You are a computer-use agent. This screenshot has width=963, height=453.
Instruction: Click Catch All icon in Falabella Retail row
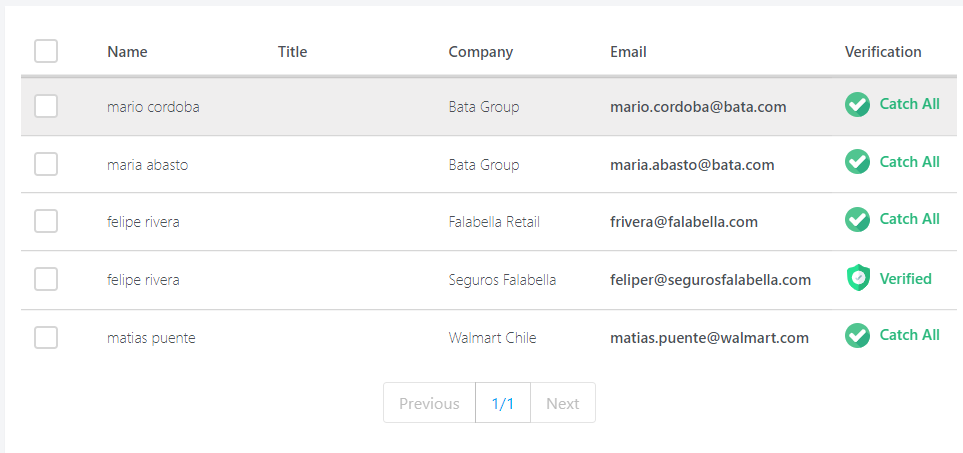tap(857, 219)
